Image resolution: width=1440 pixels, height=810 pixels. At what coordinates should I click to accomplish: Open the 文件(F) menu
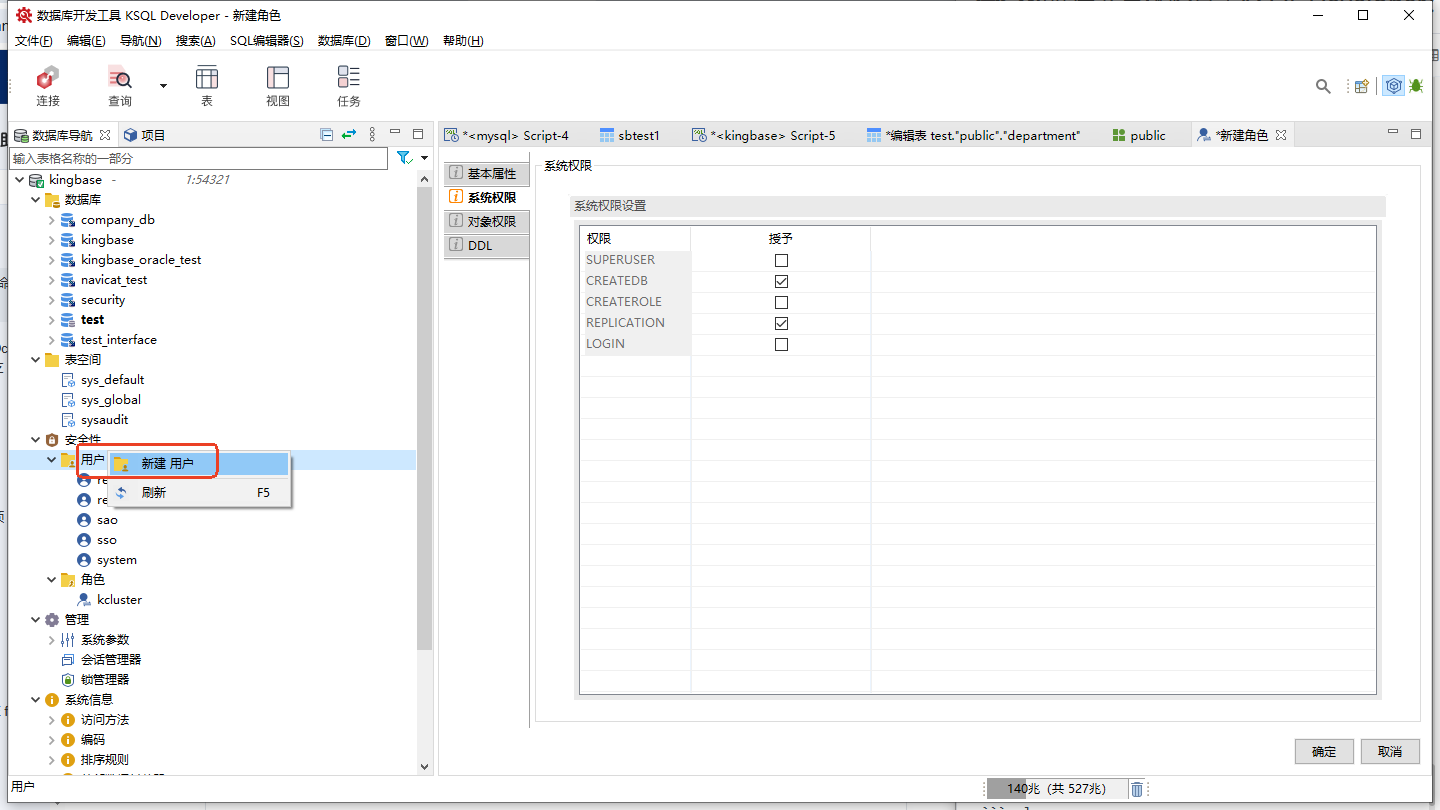tap(34, 41)
